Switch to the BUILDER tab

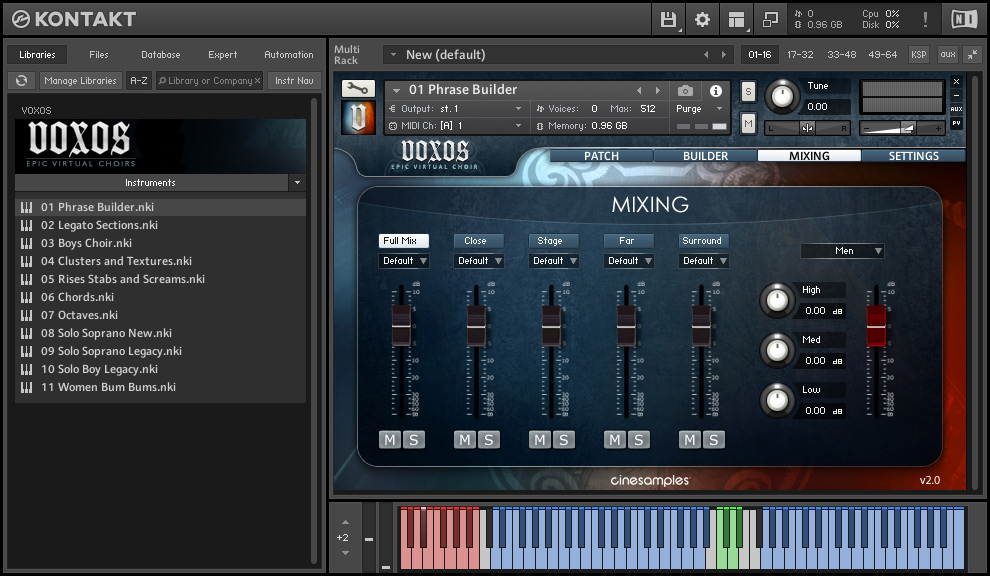coord(705,156)
